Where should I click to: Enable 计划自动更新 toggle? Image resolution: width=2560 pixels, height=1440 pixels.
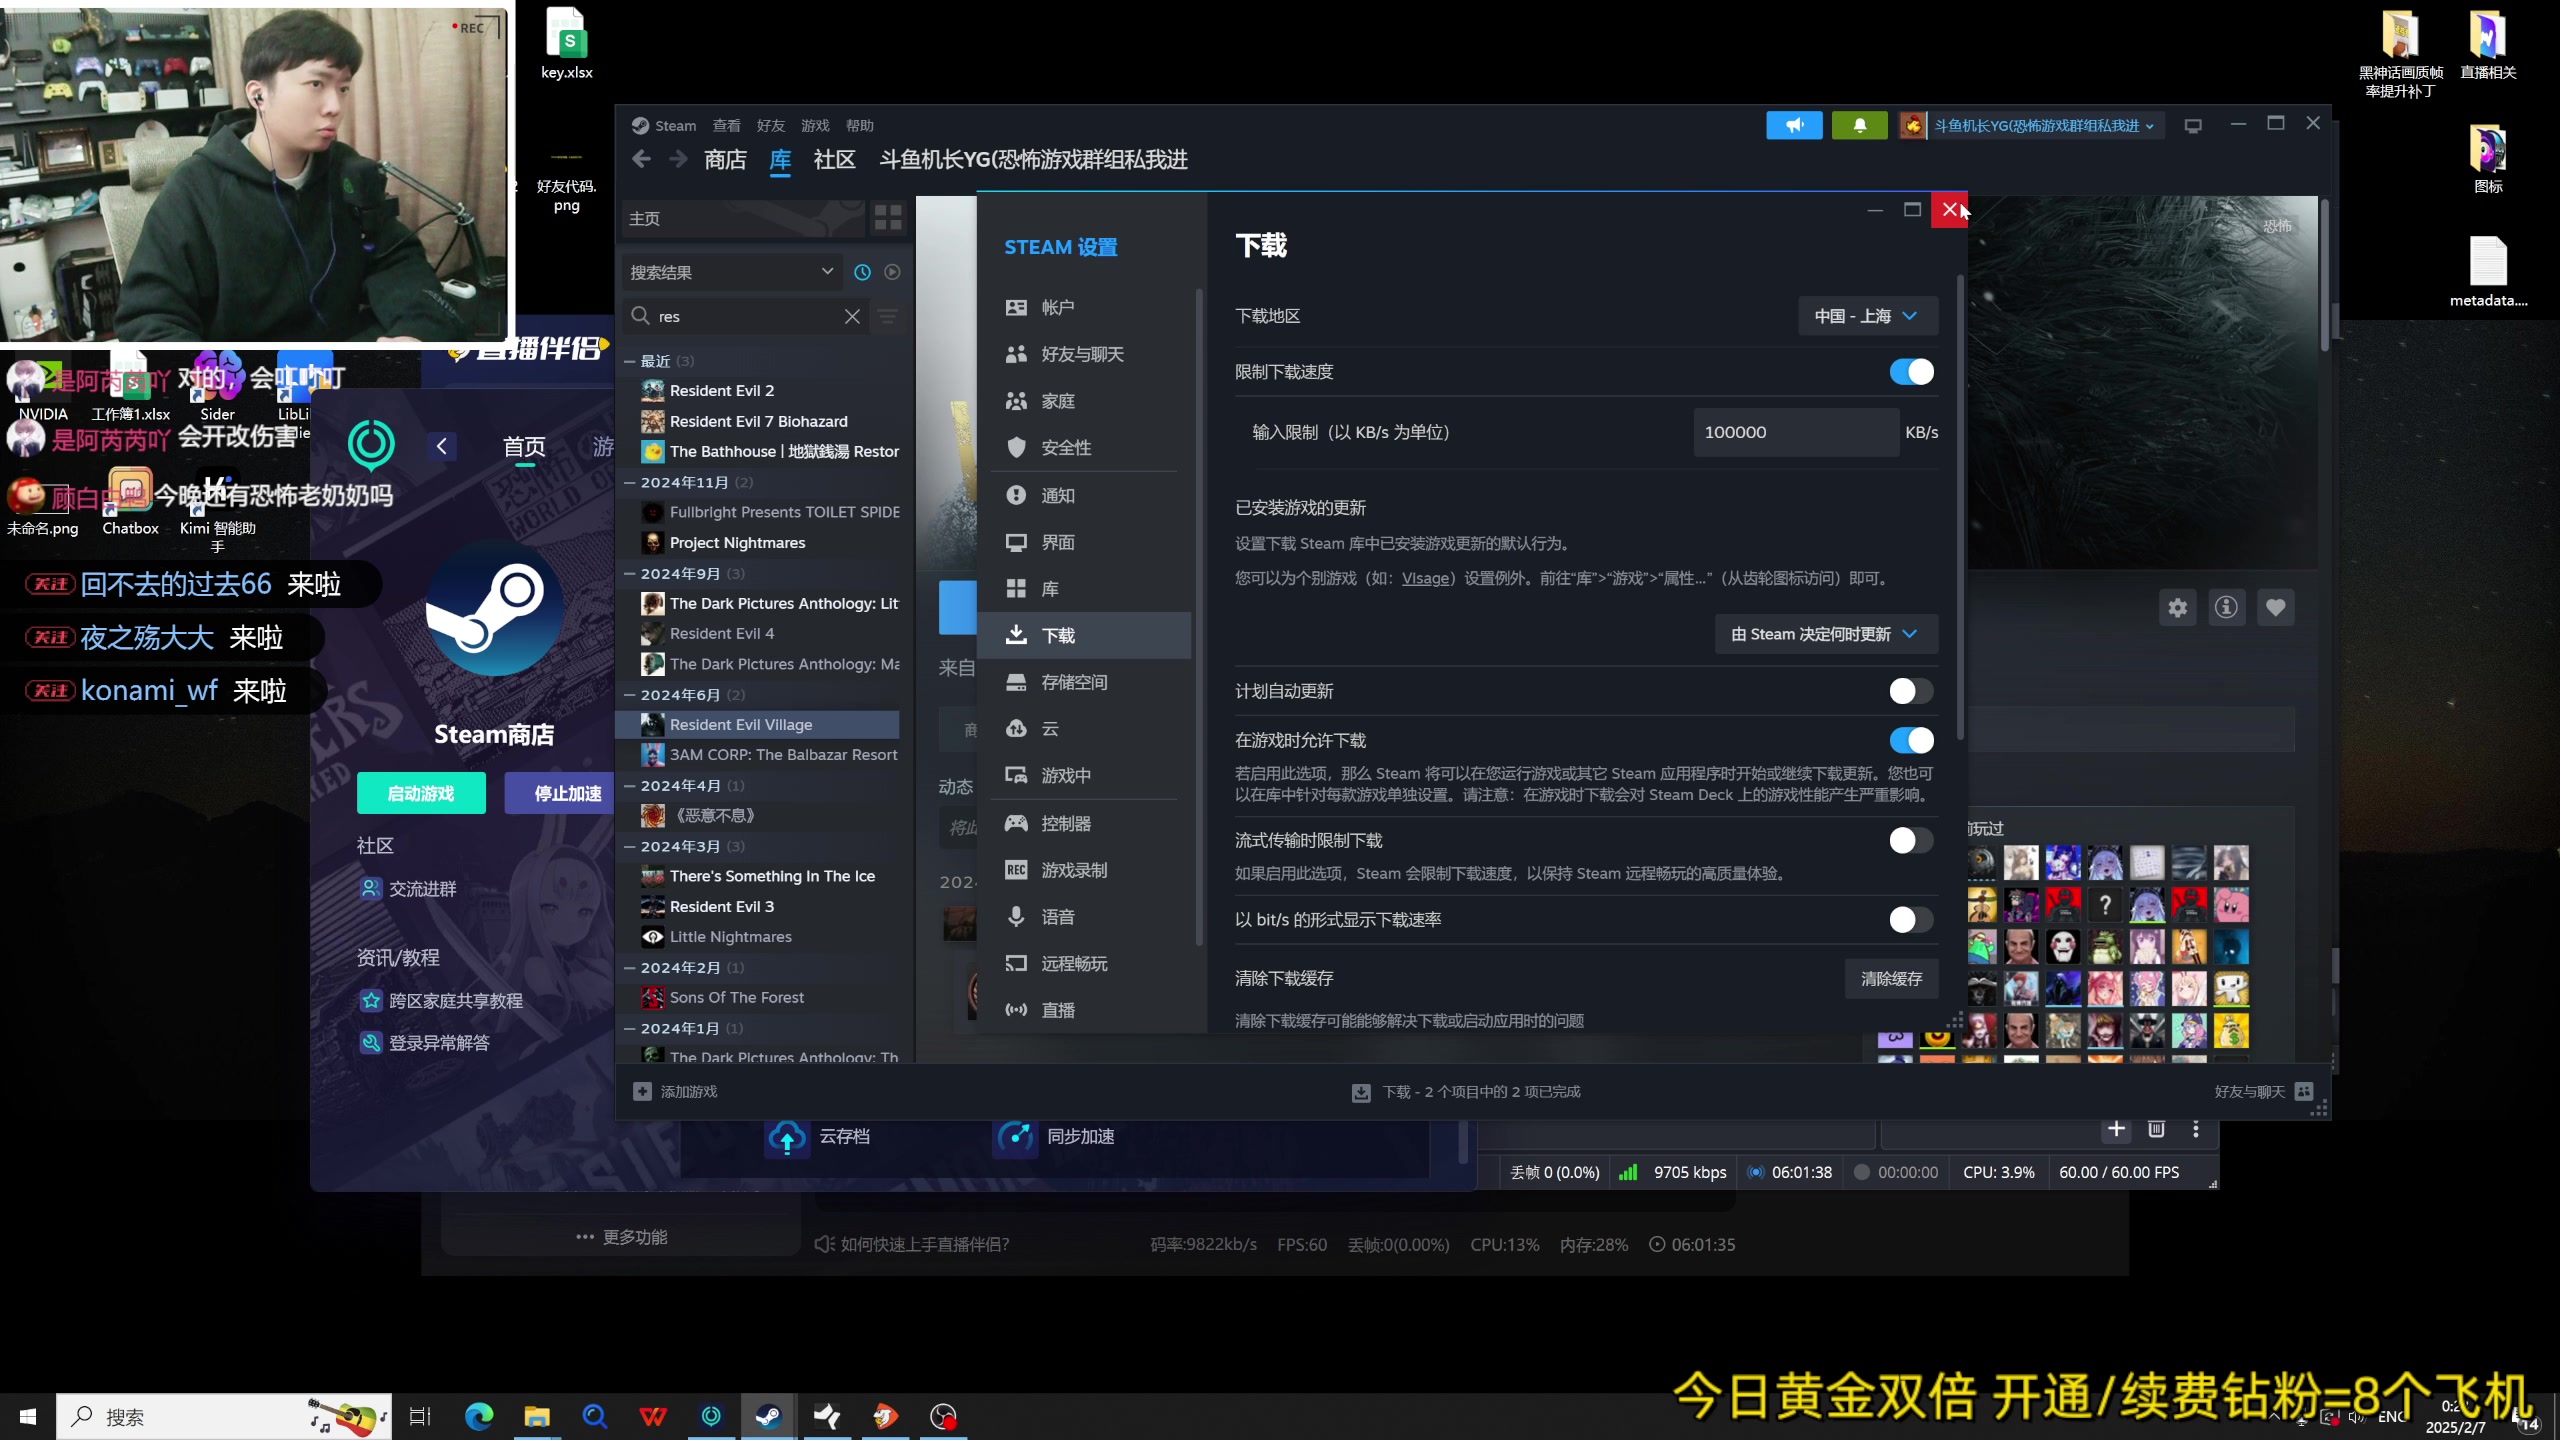1911,691
